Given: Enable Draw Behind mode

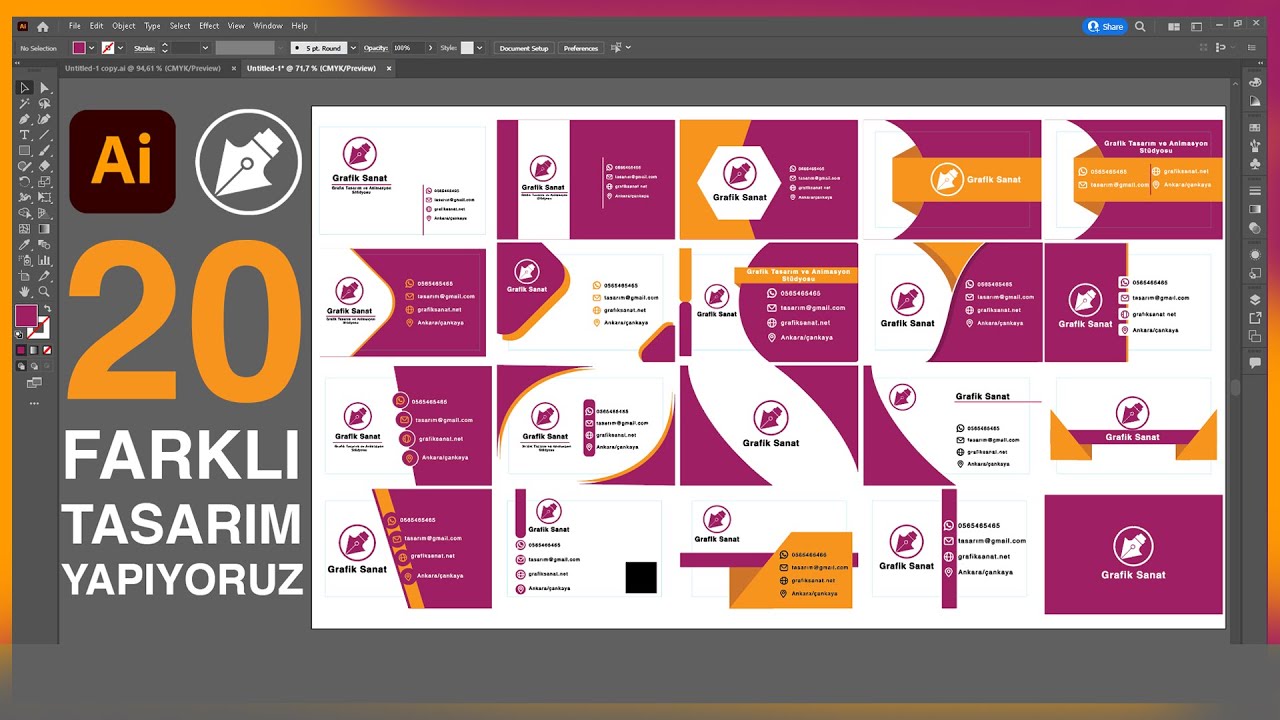Looking at the screenshot, I should [x=33, y=366].
